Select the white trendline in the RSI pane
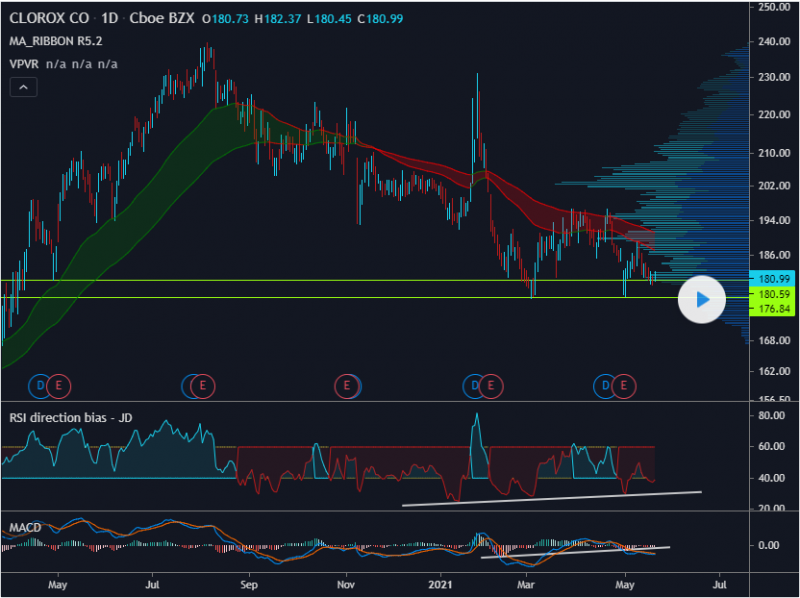The height and width of the screenshot is (598, 800). [550, 498]
